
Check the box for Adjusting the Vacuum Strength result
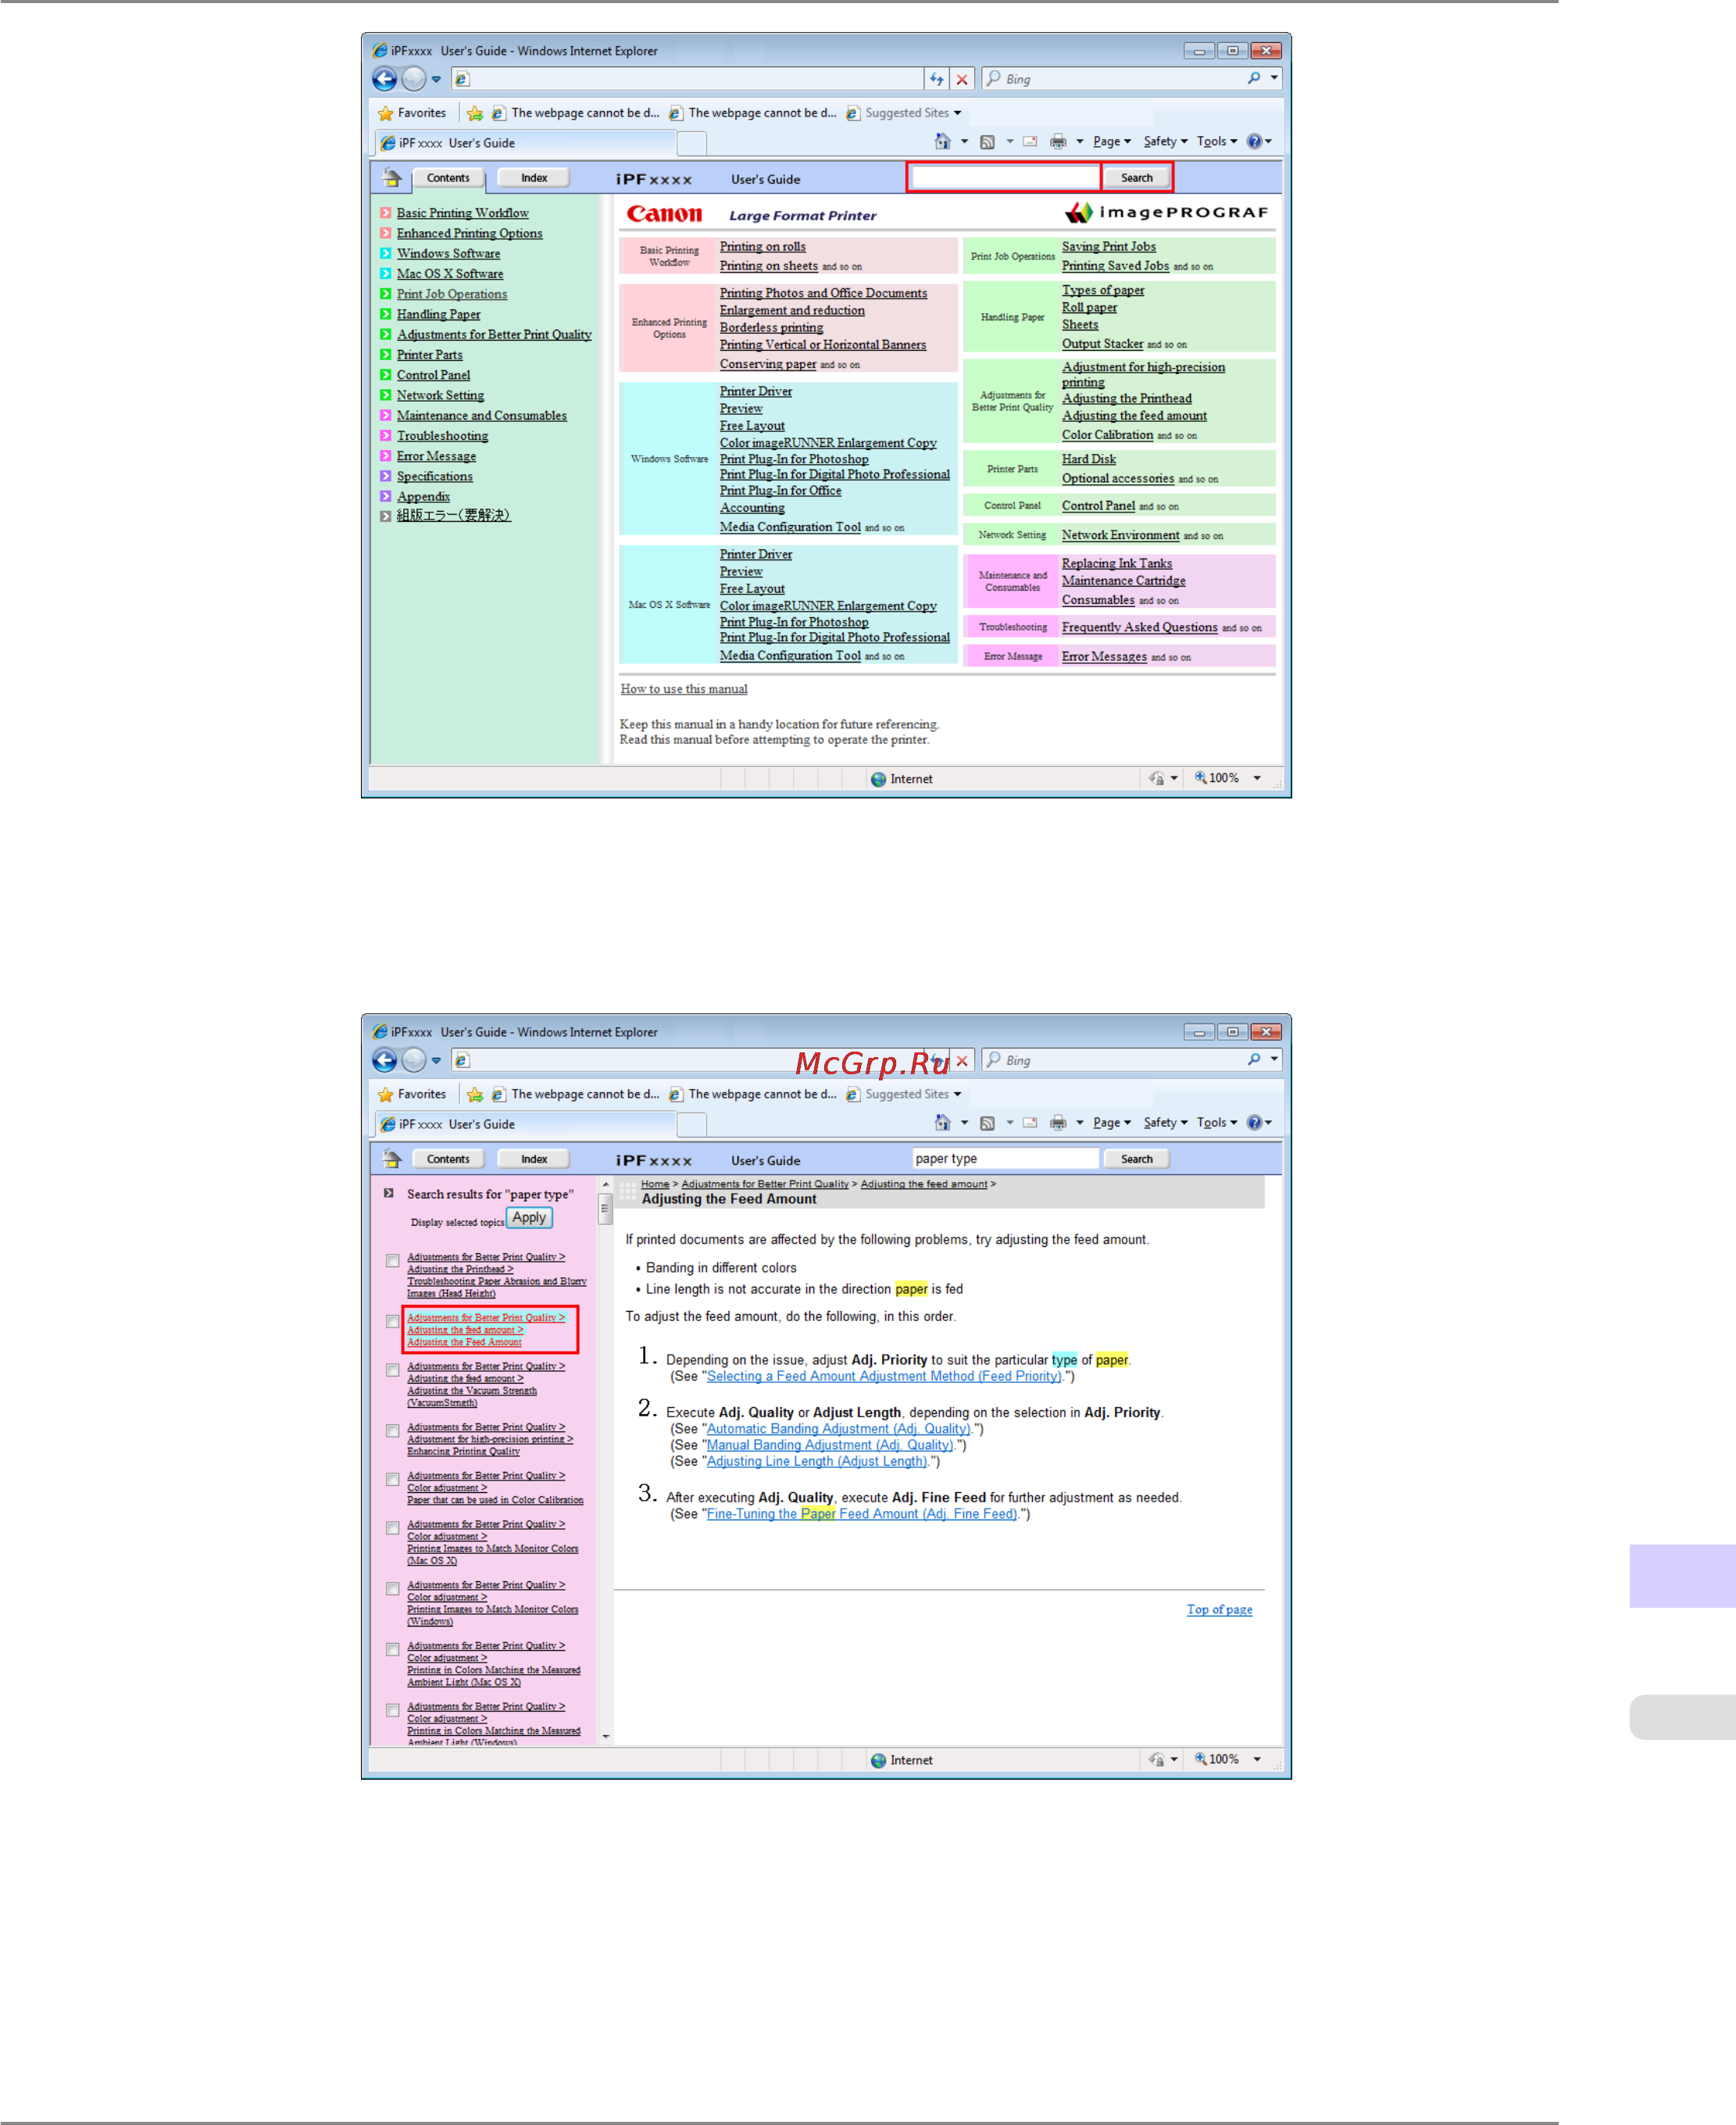(x=393, y=1371)
